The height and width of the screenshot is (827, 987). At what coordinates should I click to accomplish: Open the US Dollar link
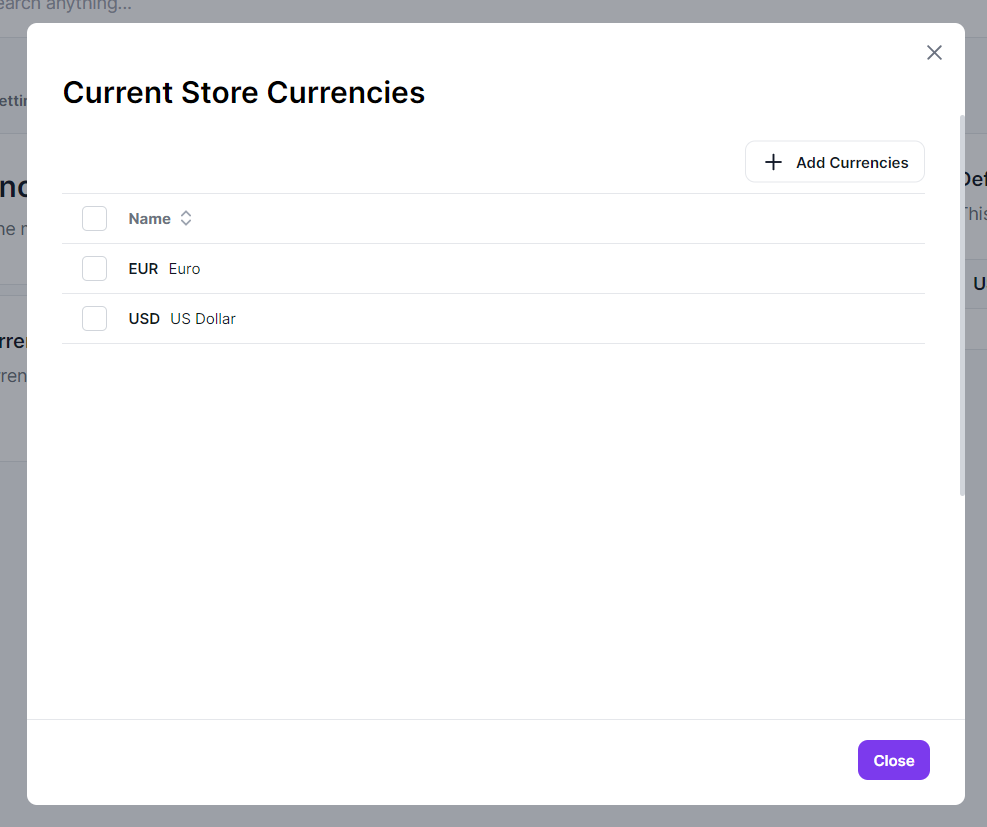202,318
